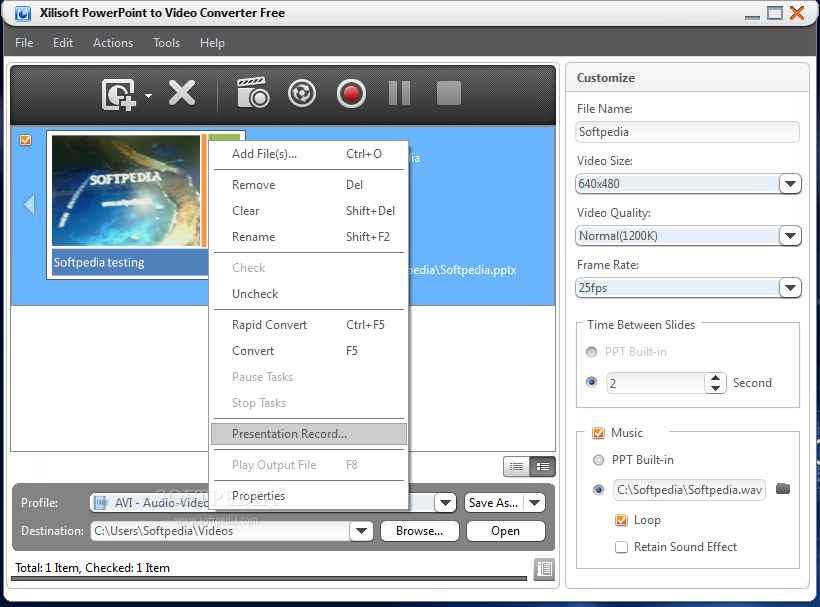Viewport: 820px width, 607px height.
Task: Decrease the seconds stepper value
Action: tap(715, 388)
